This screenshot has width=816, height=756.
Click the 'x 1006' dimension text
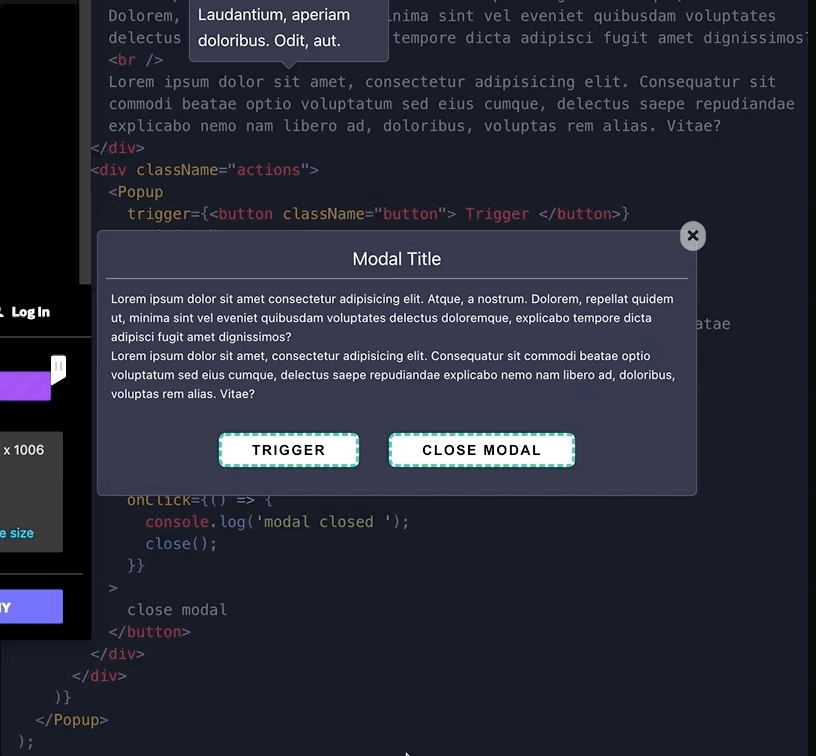(x=24, y=450)
